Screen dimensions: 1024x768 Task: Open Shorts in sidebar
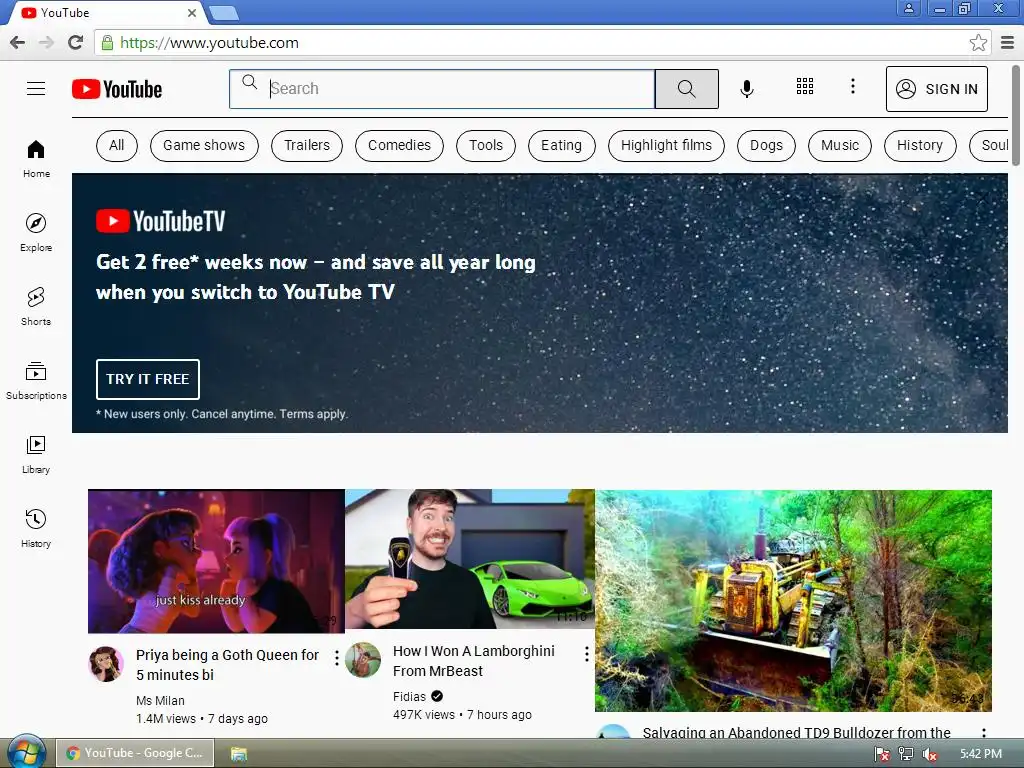tap(36, 306)
